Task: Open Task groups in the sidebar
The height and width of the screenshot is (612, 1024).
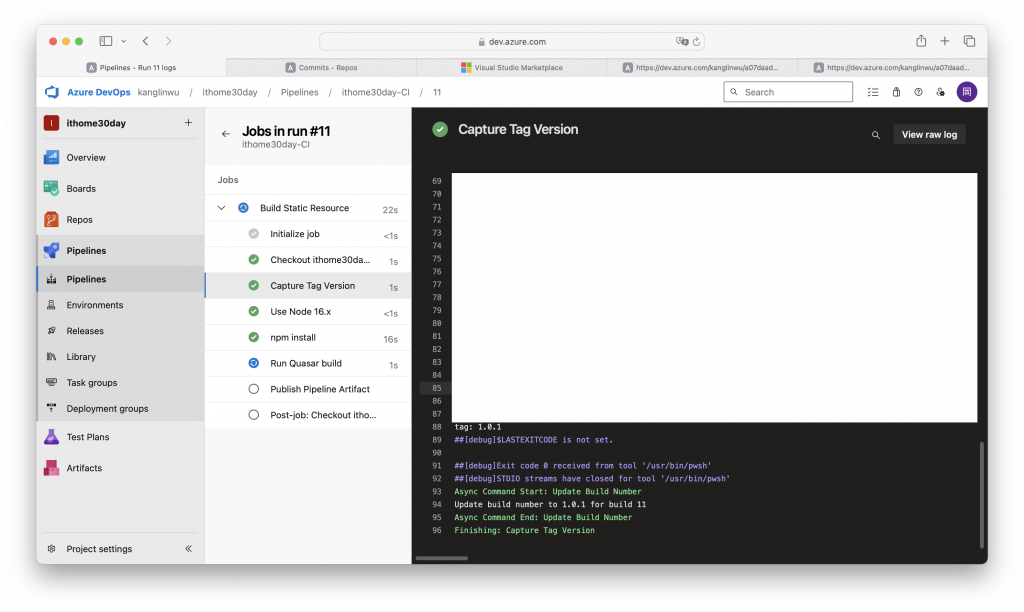Action: pyautogui.click(x=121, y=383)
